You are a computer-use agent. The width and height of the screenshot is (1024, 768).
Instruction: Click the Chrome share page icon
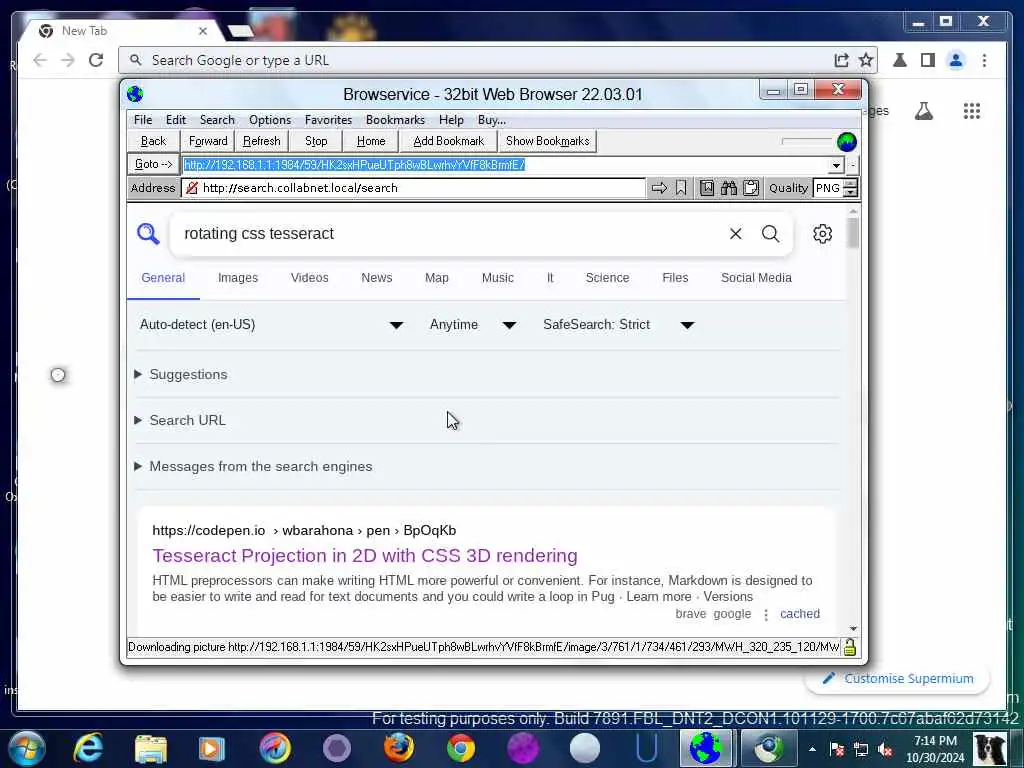pos(841,60)
